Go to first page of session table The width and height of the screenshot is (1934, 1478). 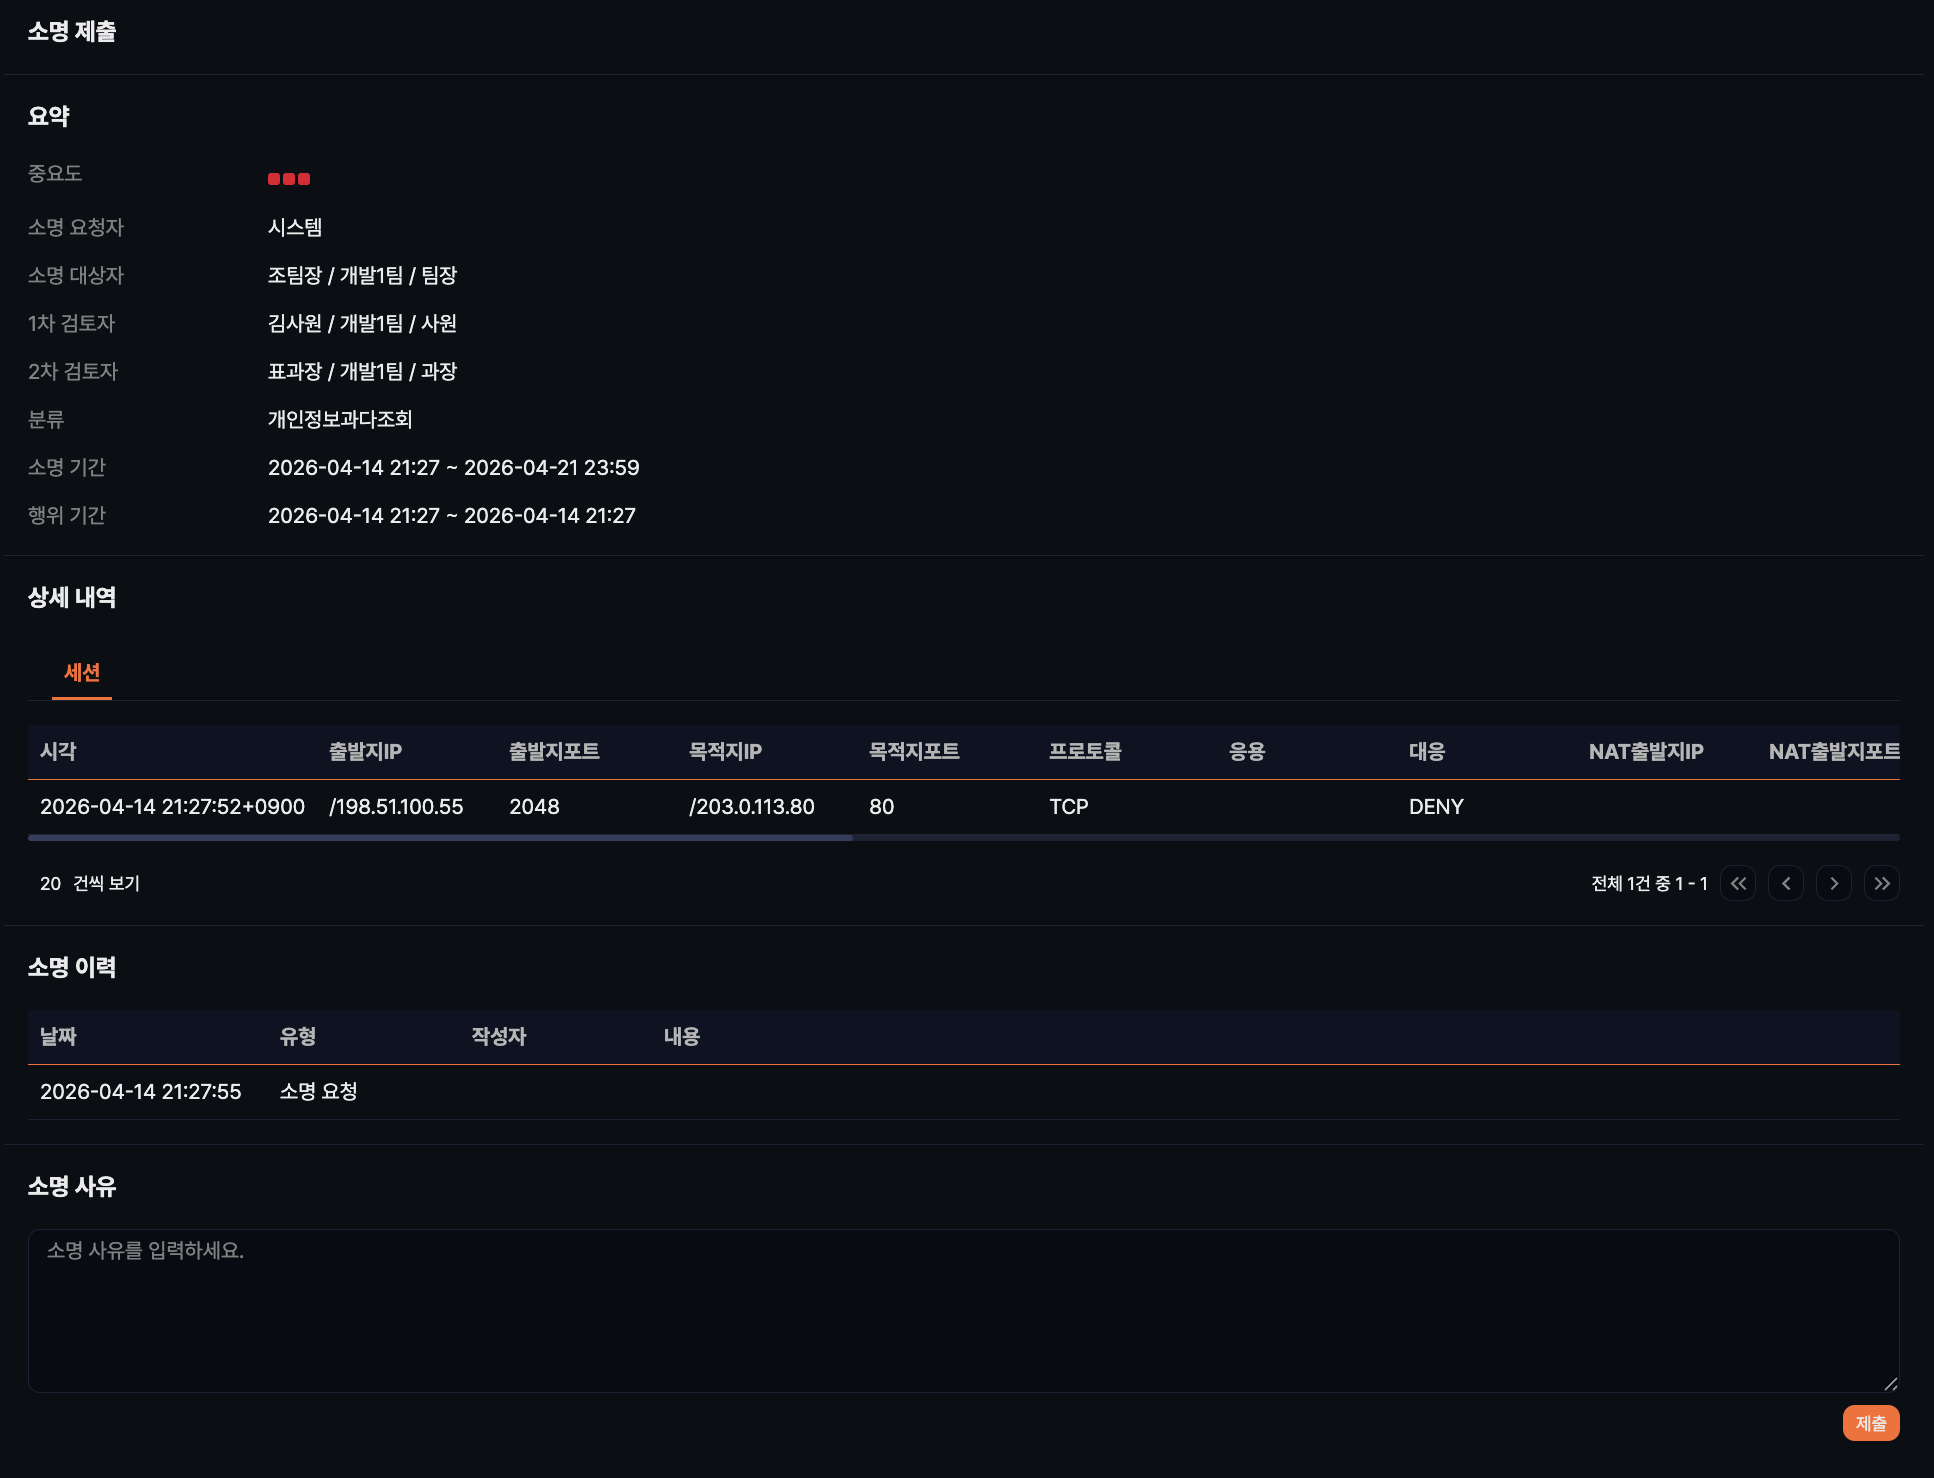click(1738, 883)
